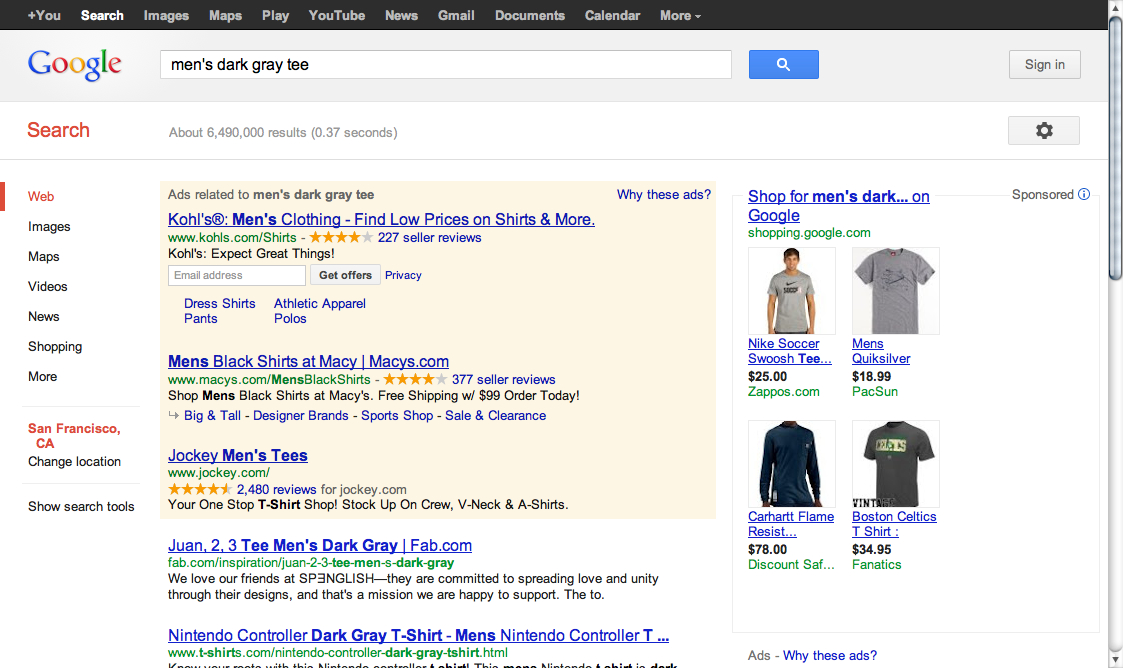Open Dress Shirts sitelink
The width and height of the screenshot is (1123, 668).
pyautogui.click(x=219, y=304)
